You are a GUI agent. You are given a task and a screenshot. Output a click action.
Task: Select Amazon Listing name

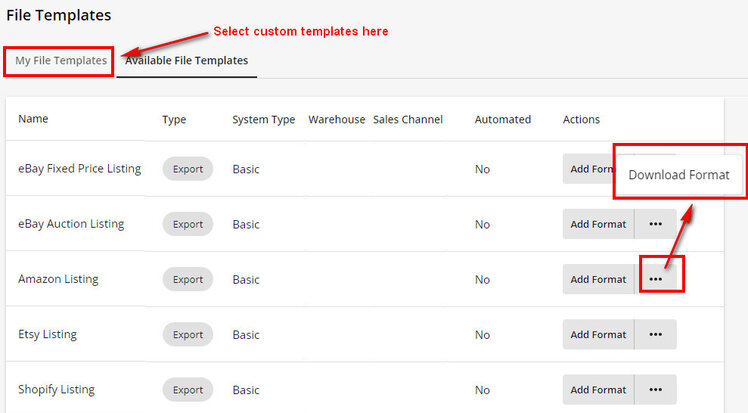(x=58, y=279)
